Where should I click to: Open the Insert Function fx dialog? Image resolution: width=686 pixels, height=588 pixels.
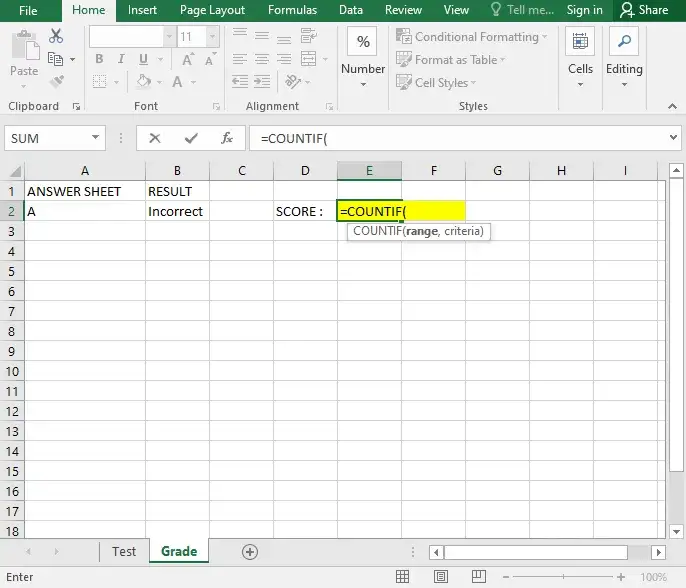click(x=227, y=138)
